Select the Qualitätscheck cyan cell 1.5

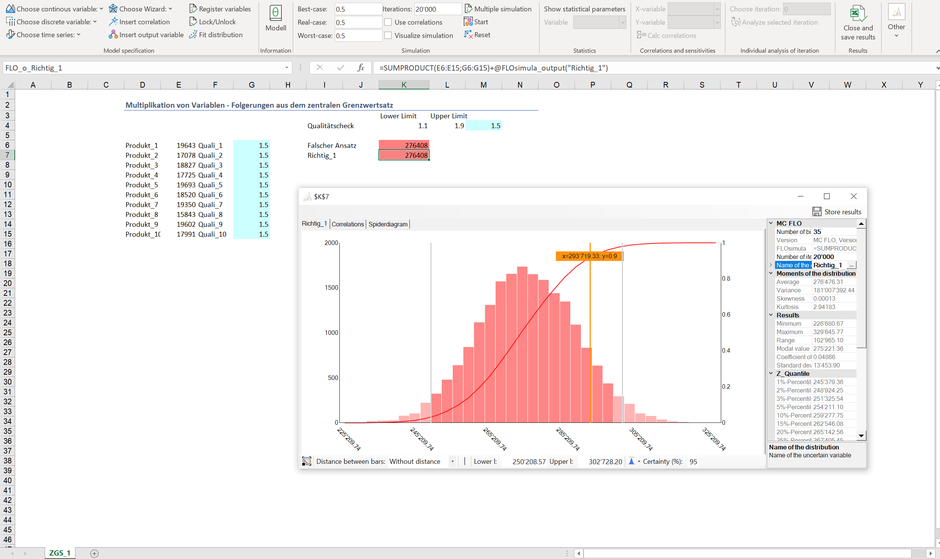coord(483,125)
